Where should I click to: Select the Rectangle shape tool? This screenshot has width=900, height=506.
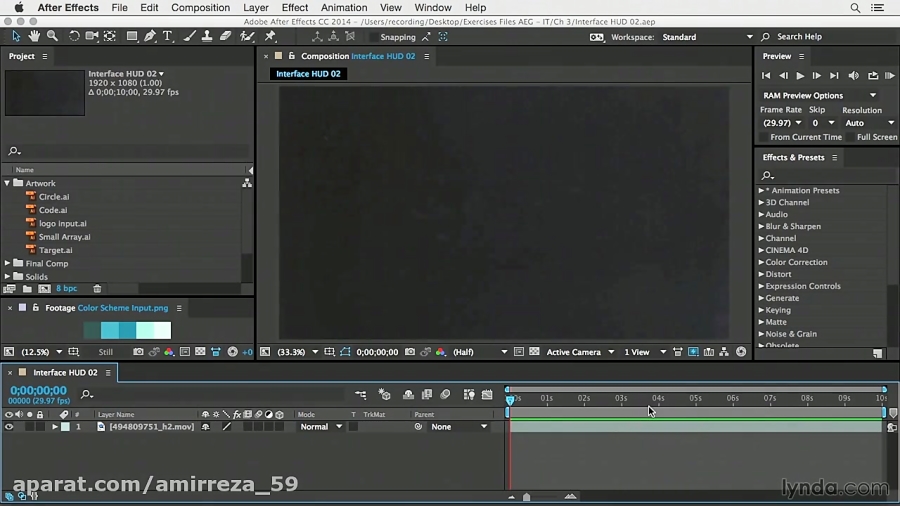[x=131, y=36]
